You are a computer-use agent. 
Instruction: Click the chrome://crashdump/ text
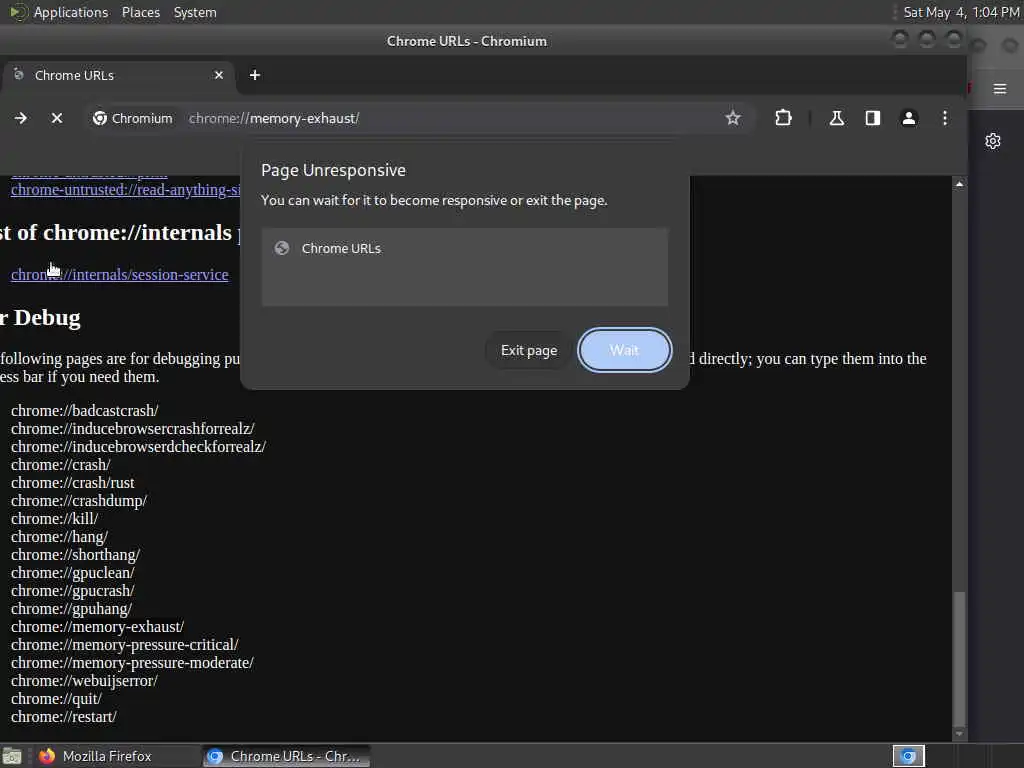coord(79,501)
